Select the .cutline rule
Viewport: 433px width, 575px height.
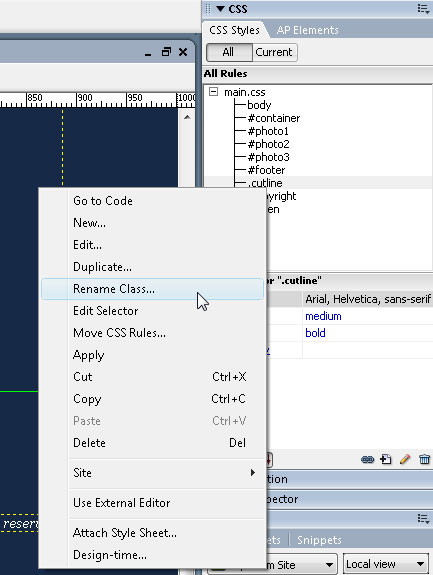(x=265, y=183)
